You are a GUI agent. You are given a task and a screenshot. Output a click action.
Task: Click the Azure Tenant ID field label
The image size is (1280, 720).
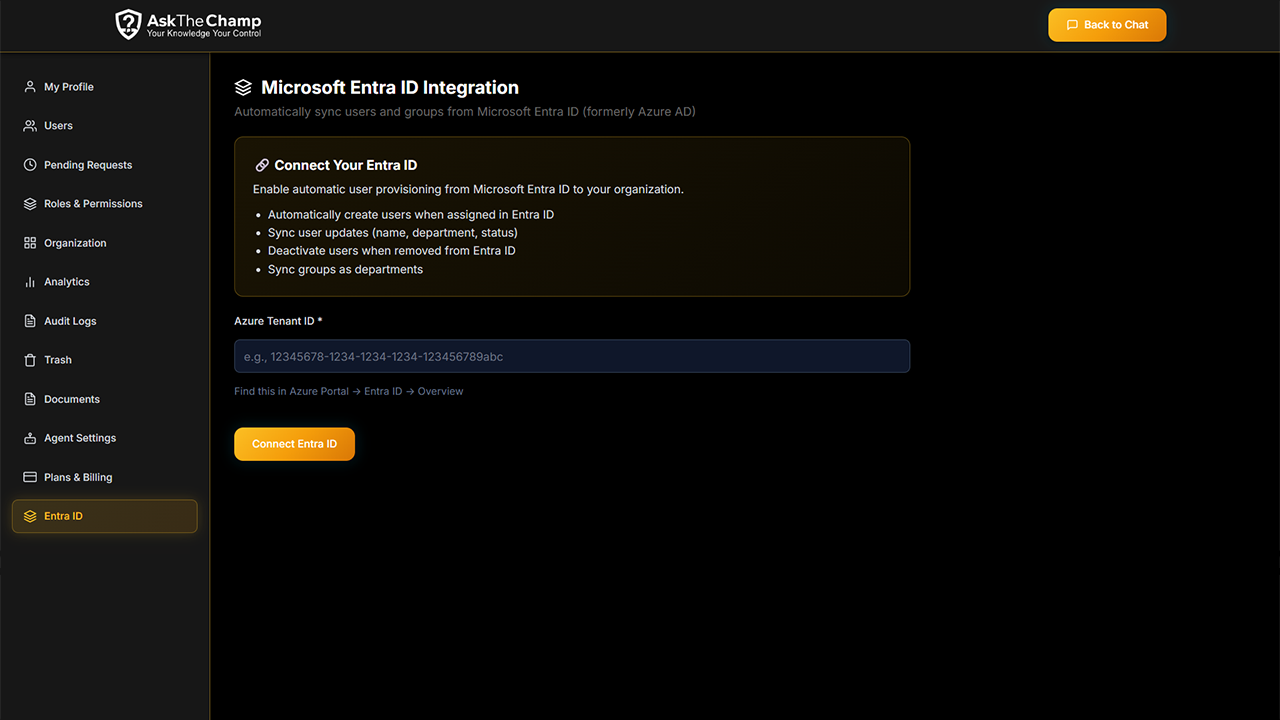(278, 321)
